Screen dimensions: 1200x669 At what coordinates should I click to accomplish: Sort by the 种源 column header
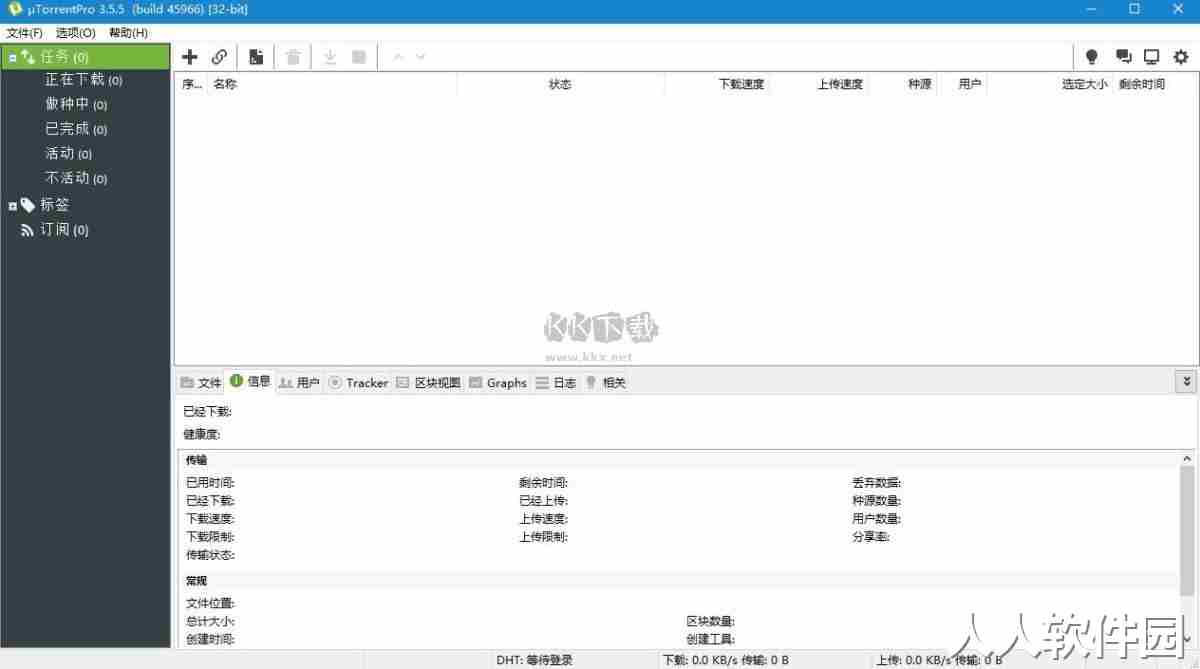[903, 84]
